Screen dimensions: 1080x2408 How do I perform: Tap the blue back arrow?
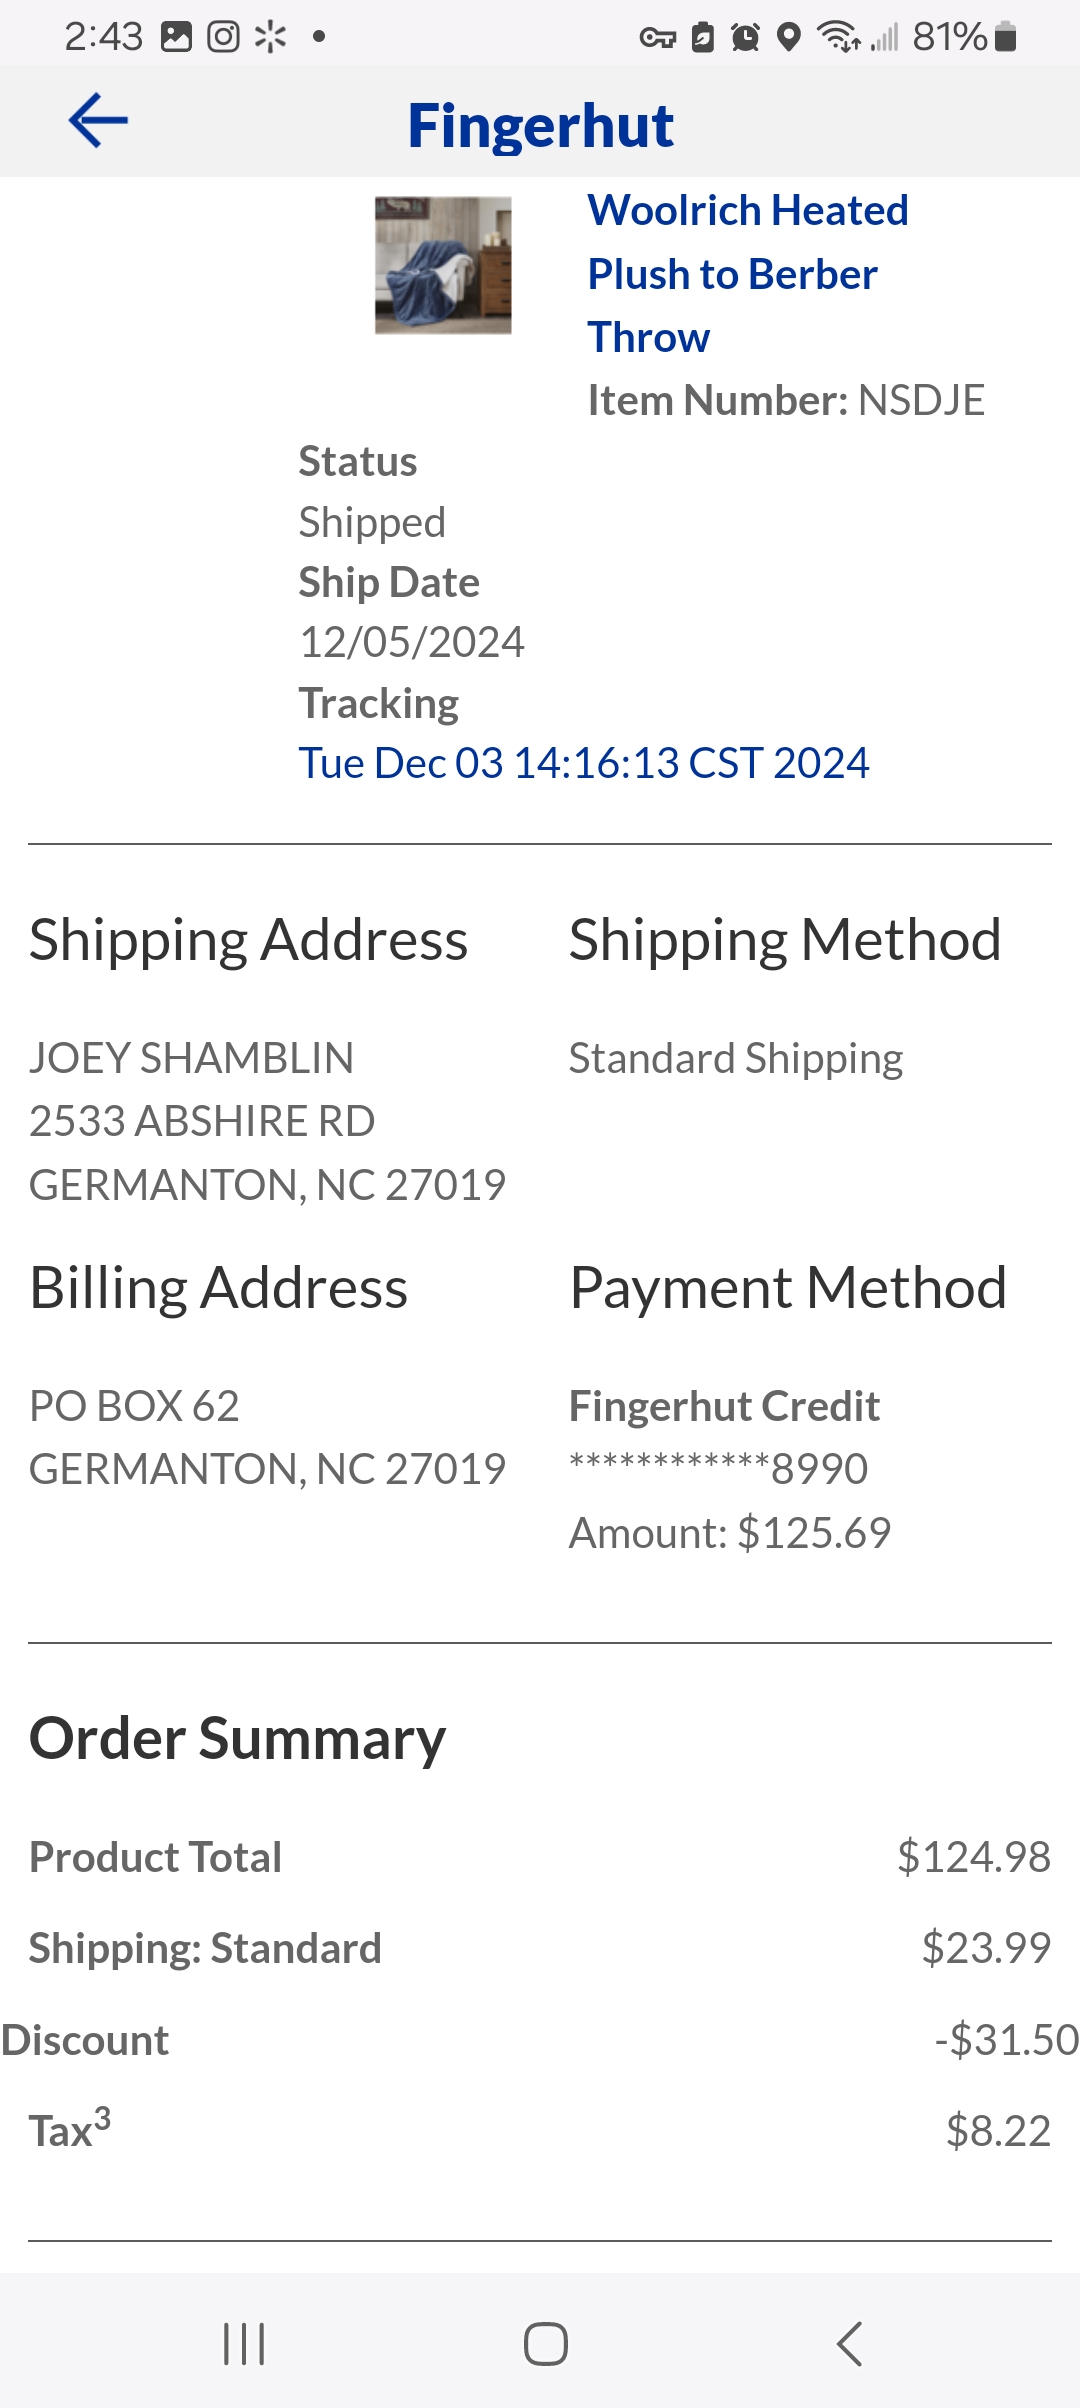(98, 121)
